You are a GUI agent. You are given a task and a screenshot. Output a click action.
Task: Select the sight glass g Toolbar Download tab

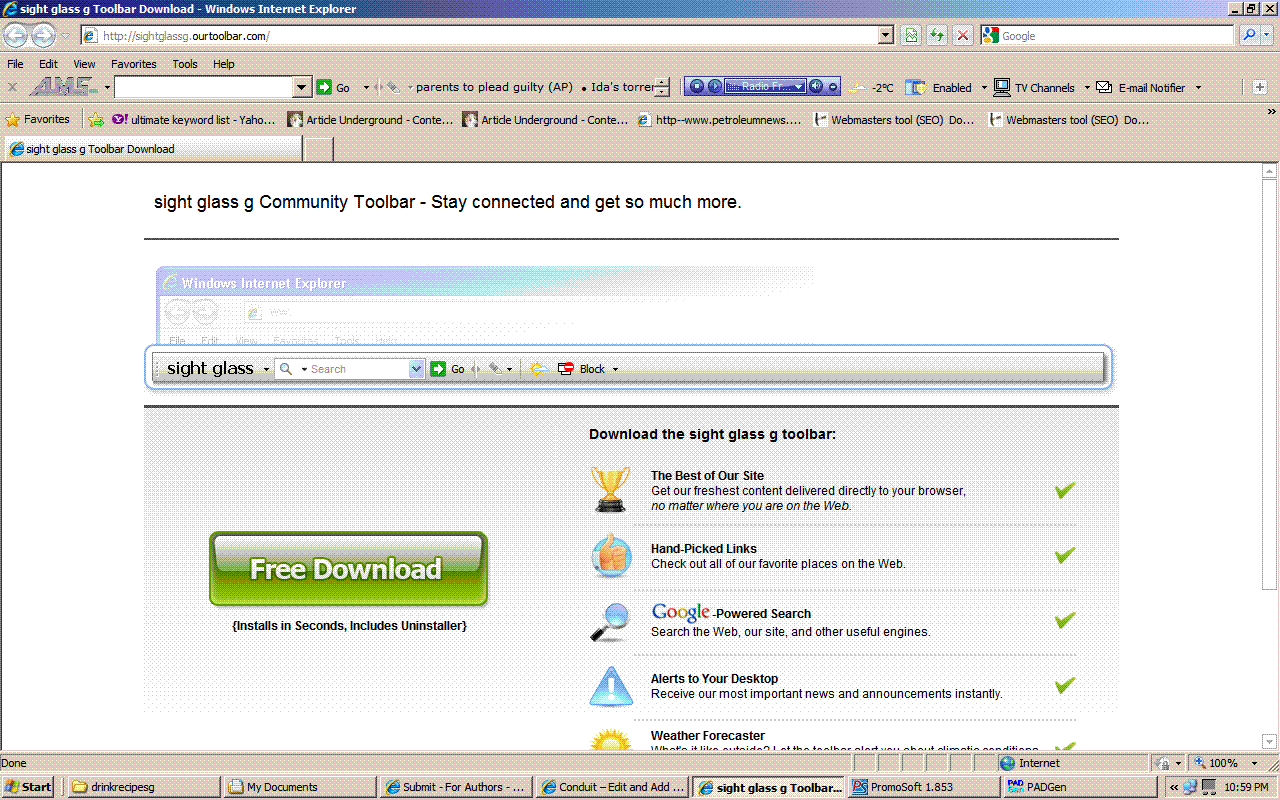point(153,149)
